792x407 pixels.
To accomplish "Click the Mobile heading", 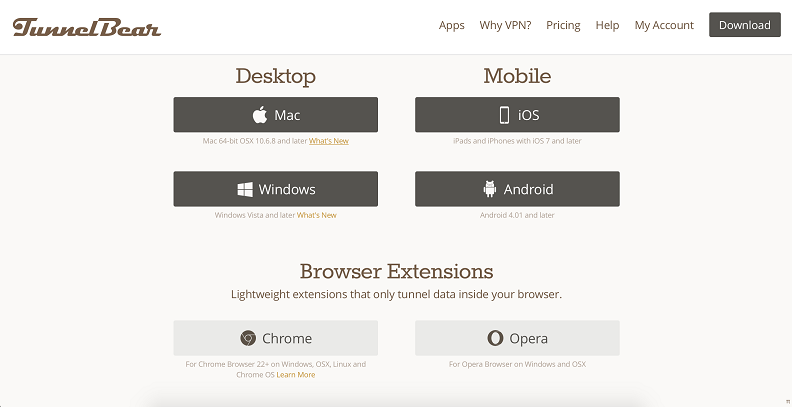I will 517,76.
